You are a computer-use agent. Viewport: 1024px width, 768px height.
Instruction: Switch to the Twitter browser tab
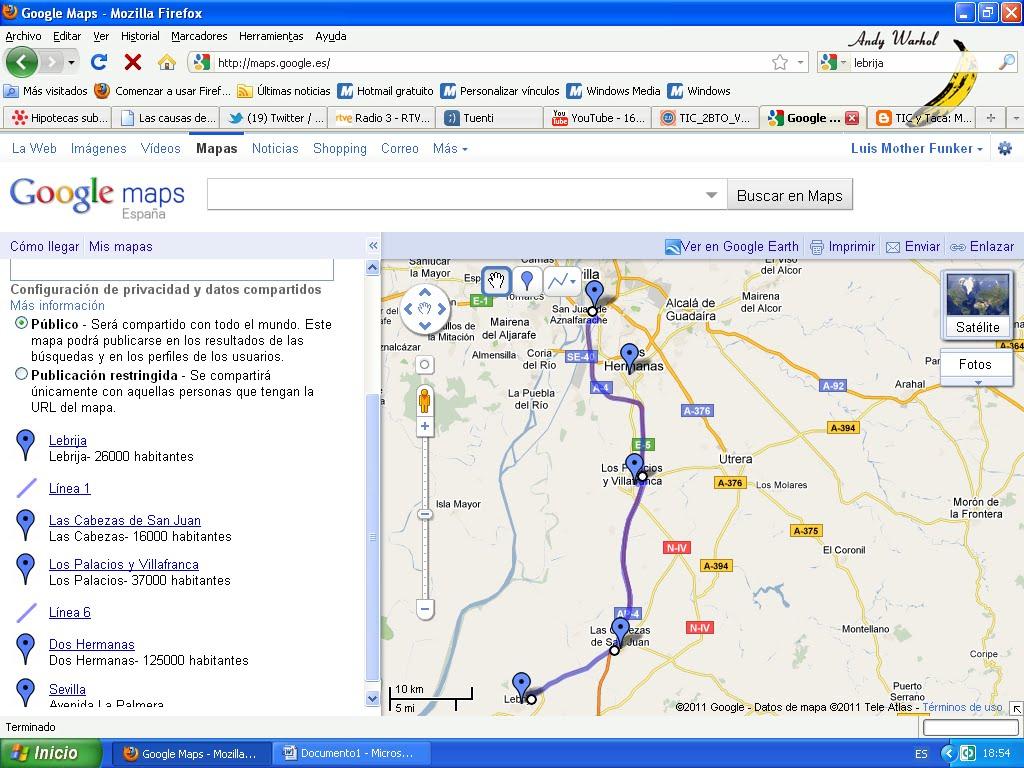[274, 118]
